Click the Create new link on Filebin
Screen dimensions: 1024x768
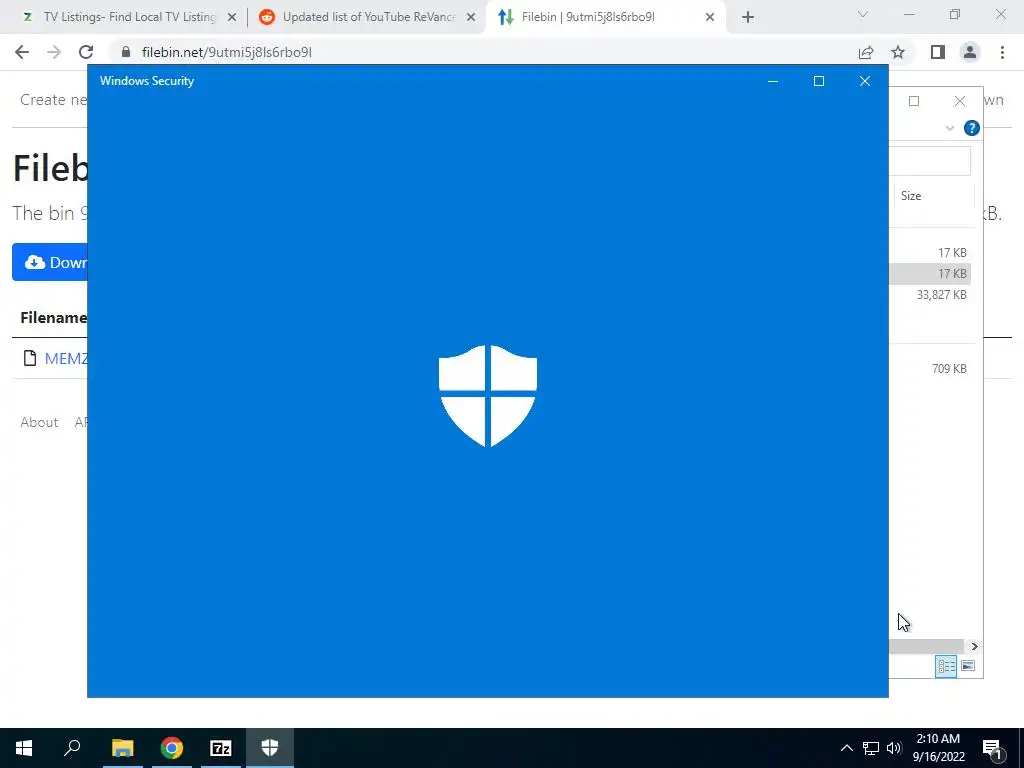53,100
